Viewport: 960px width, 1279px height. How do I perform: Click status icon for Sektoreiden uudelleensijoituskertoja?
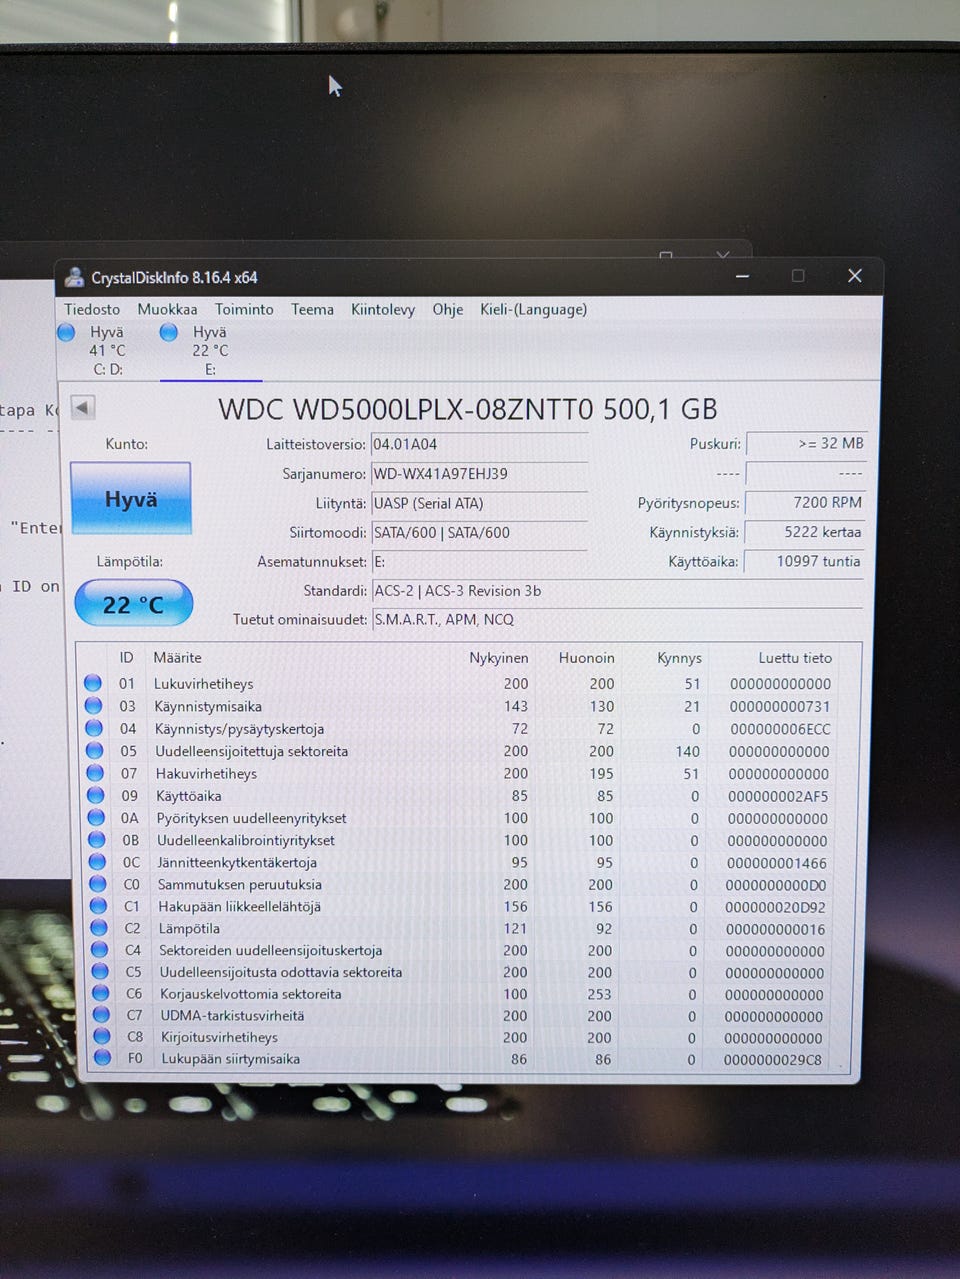pos(100,950)
